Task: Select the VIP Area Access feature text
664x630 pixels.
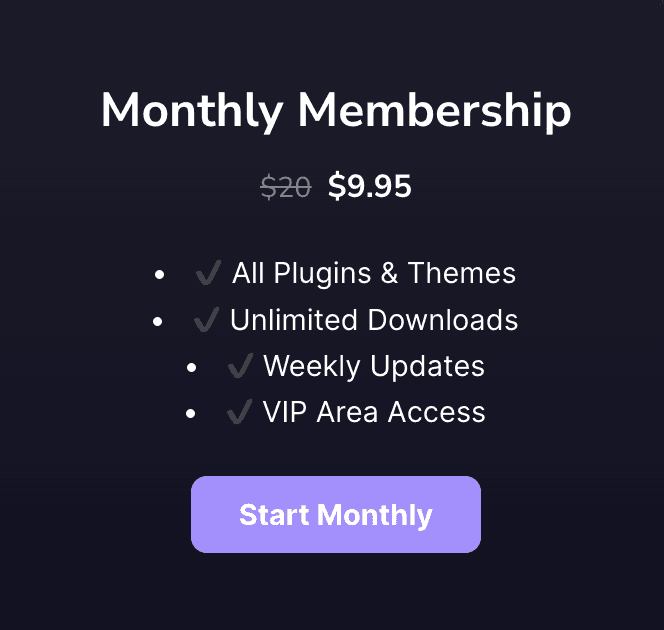Action: point(374,412)
